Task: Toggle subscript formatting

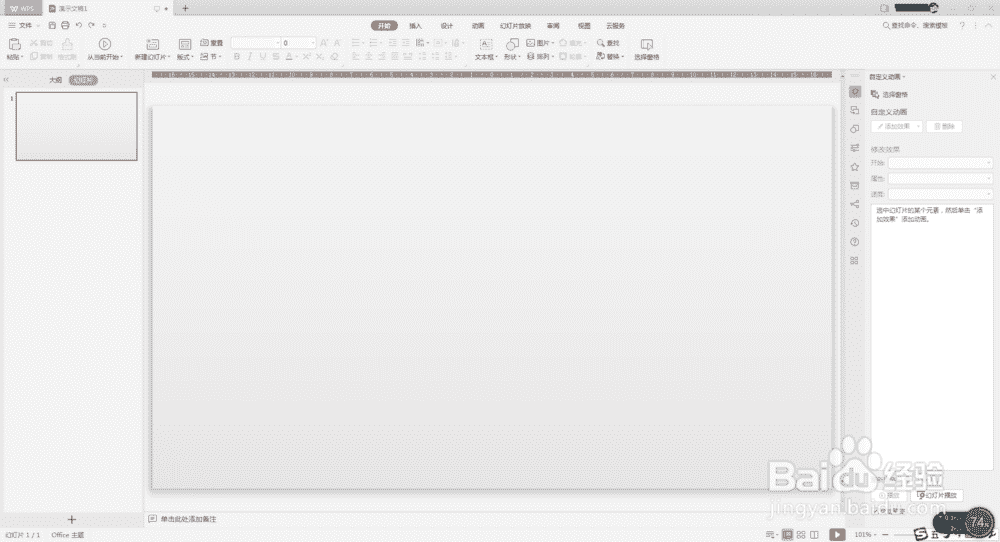Action: [x=320, y=57]
